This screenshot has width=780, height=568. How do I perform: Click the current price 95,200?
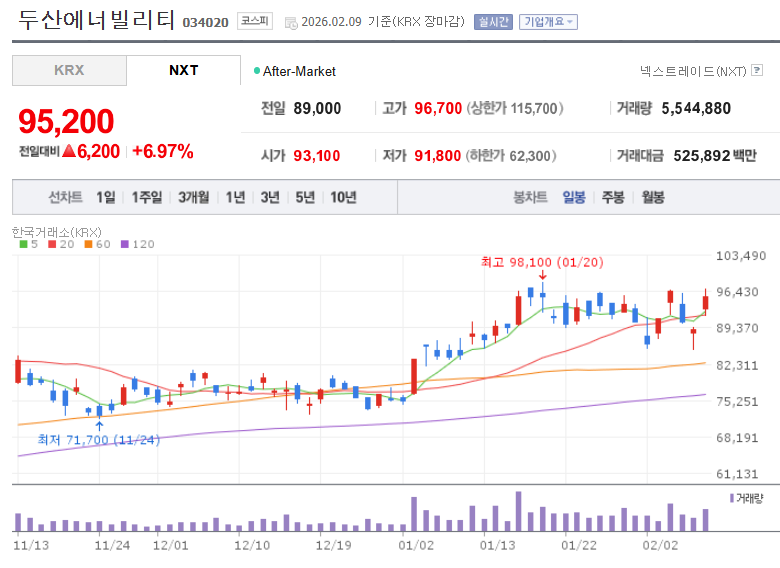(x=66, y=121)
